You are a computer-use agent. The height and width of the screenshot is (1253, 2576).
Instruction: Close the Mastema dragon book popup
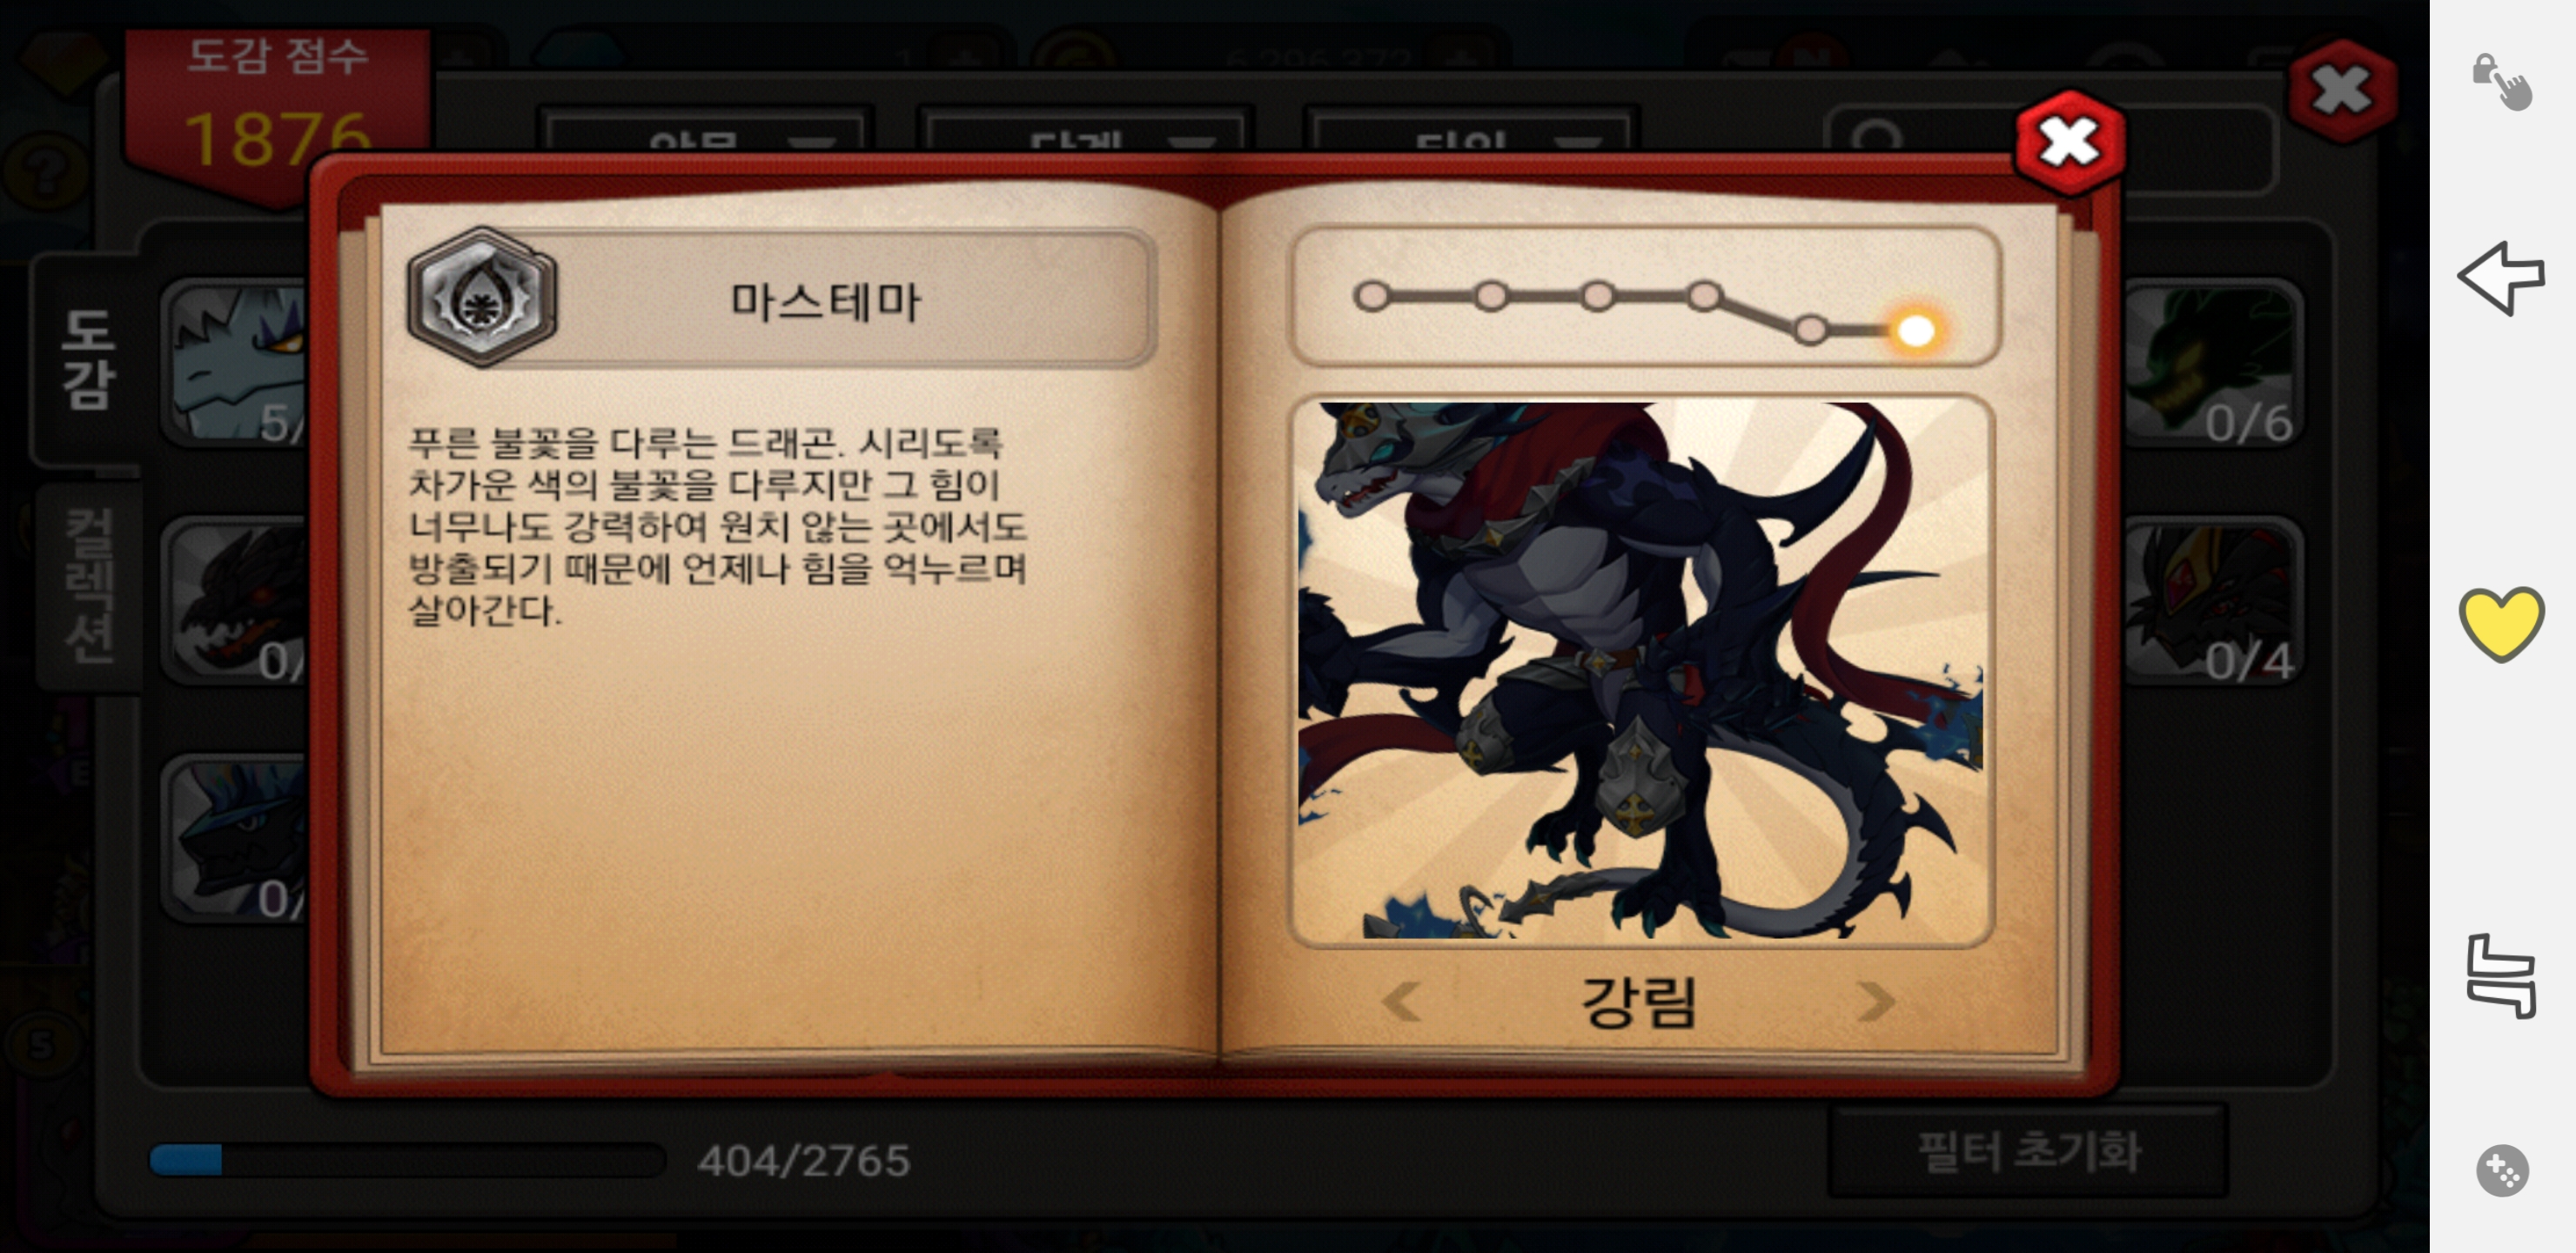point(2068,142)
